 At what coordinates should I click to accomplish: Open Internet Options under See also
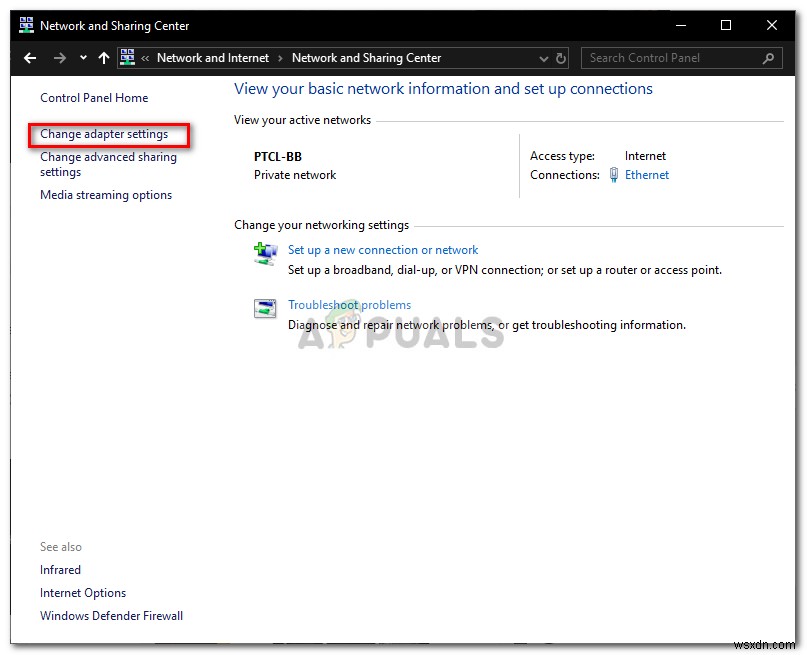point(83,593)
